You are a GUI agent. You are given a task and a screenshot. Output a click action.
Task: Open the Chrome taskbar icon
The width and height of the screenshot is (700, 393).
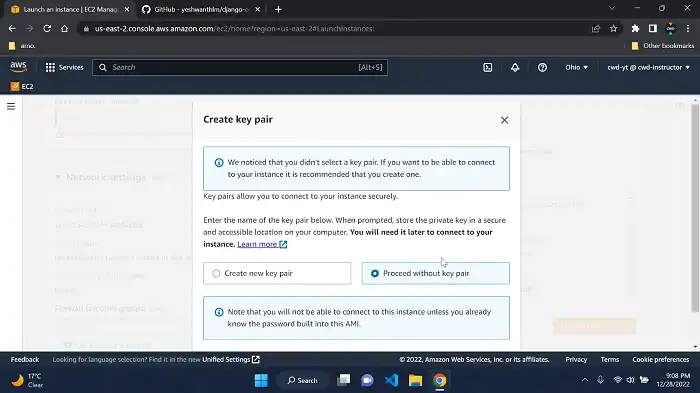coord(440,380)
